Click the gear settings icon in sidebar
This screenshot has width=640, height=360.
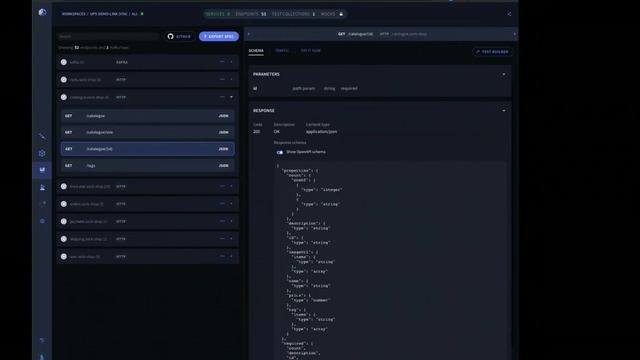coord(42,153)
